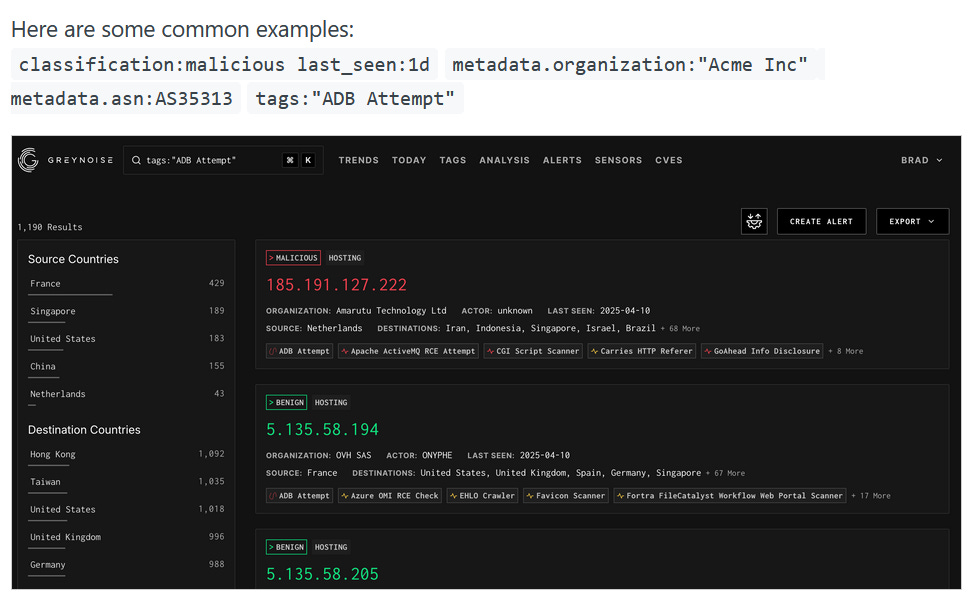Click the K key shortcut badge

coord(308,160)
